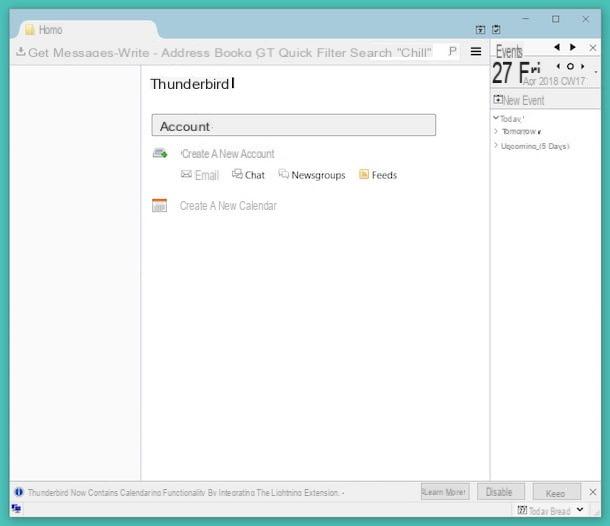Select the Home tab
The height and width of the screenshot is (526, 610).
coord(86,30)
